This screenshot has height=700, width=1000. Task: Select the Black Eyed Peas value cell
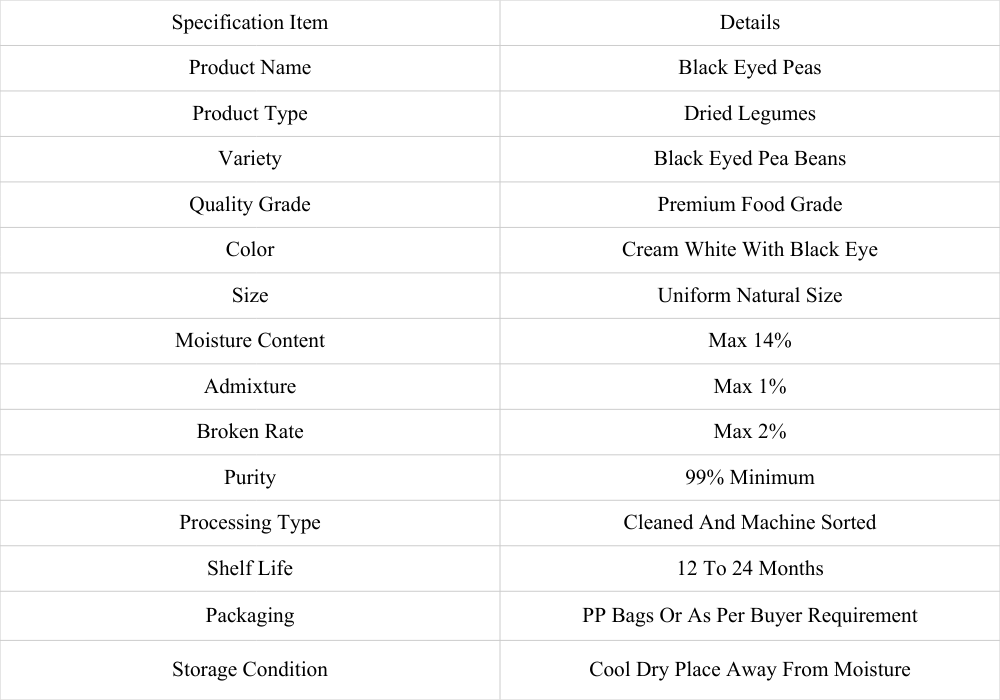(749, 68)
